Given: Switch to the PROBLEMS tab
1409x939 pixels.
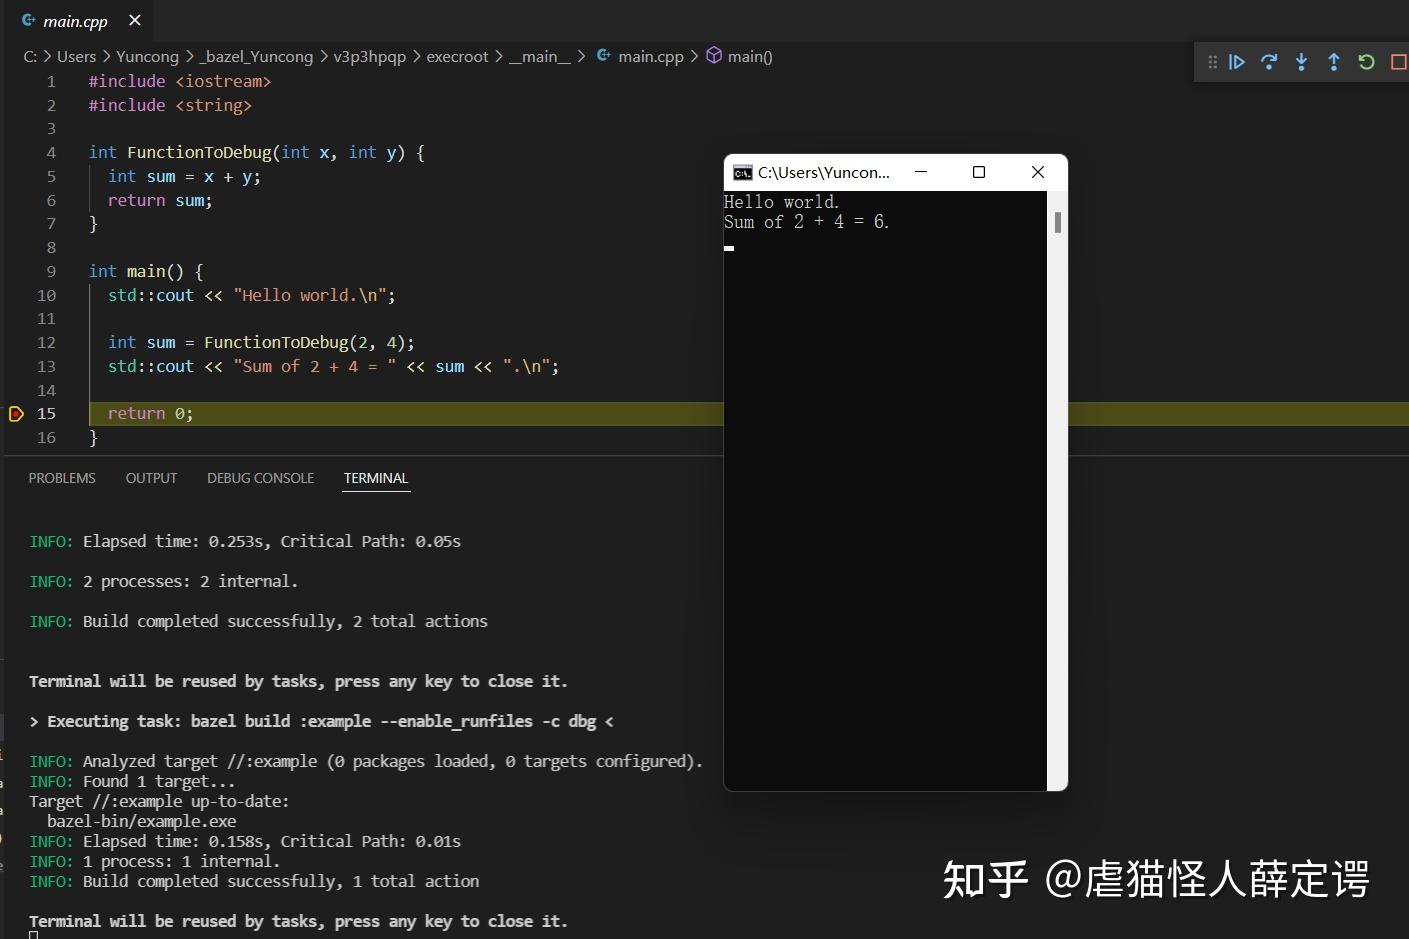Looking at the screenshot, I should coord(61,478).
